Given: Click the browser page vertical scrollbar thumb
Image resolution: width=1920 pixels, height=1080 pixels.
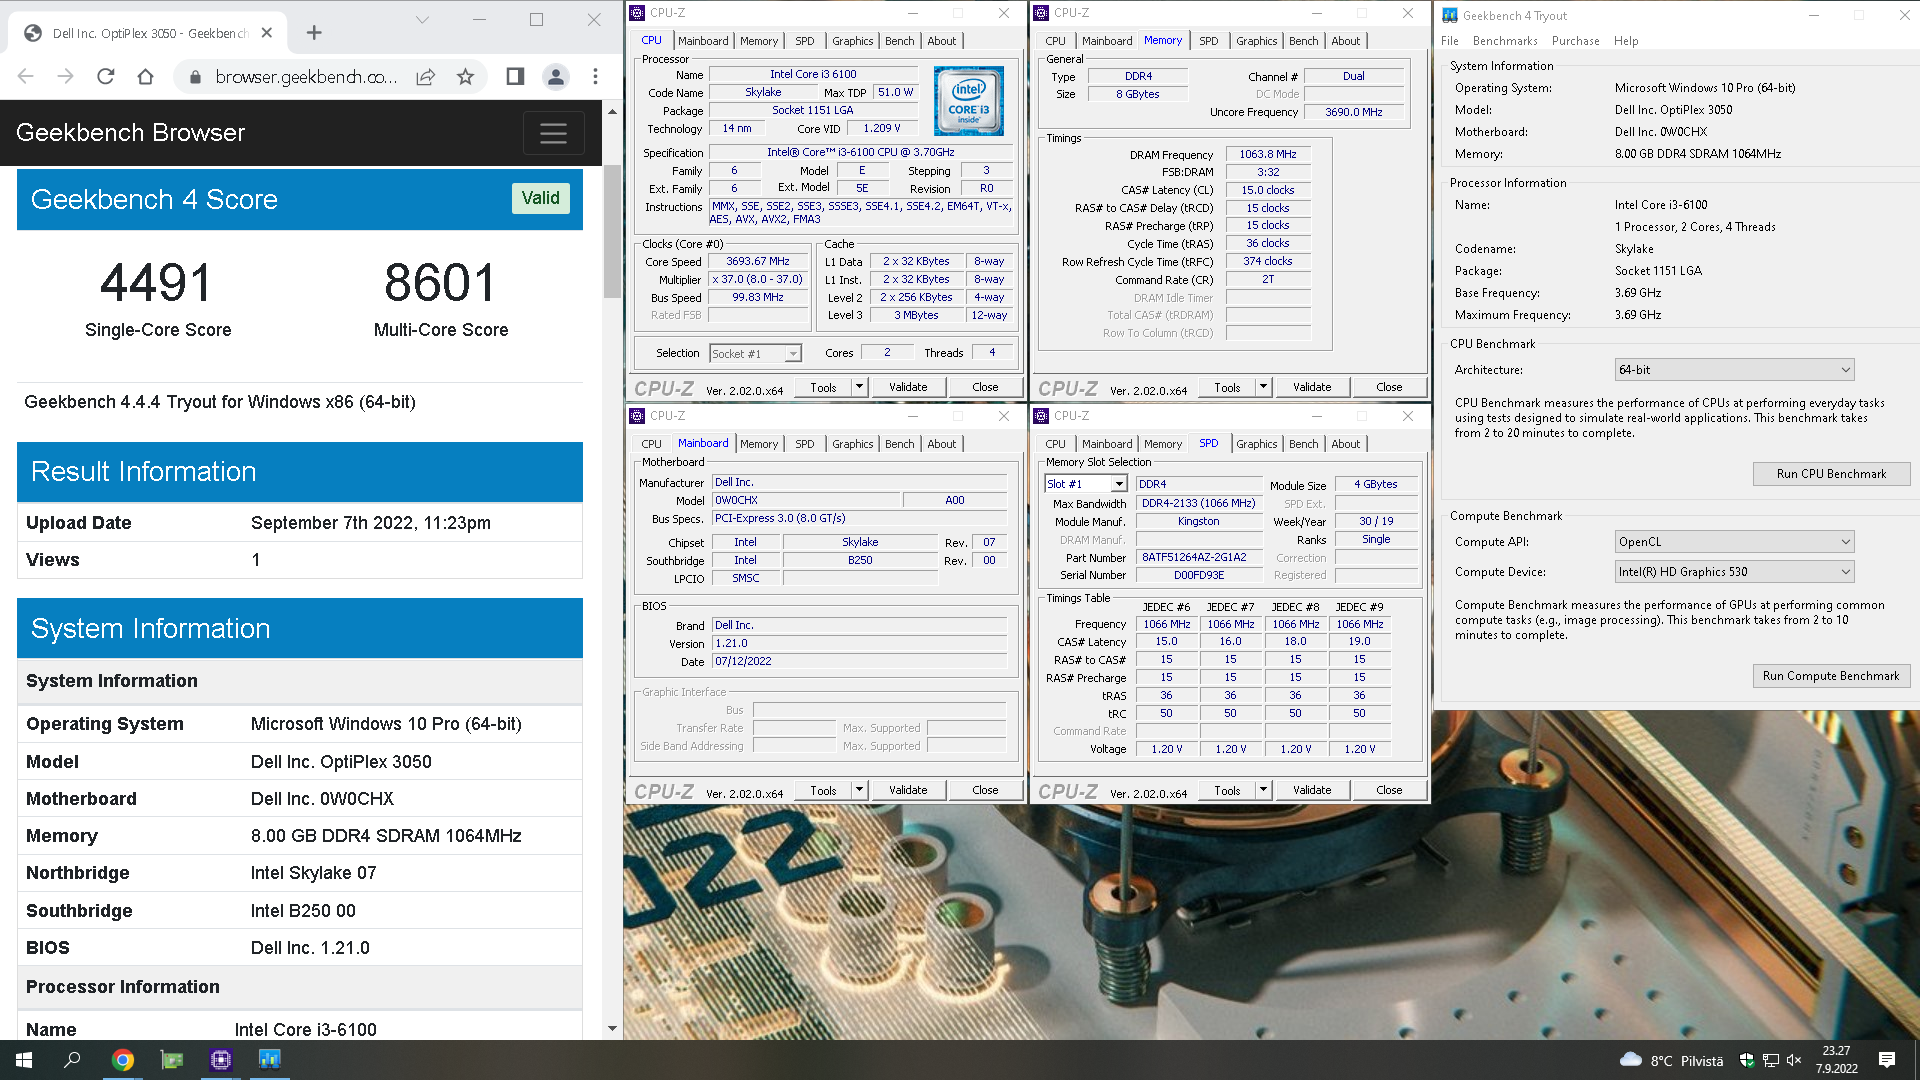Looking at the screenshot, I should pos(612,232).
